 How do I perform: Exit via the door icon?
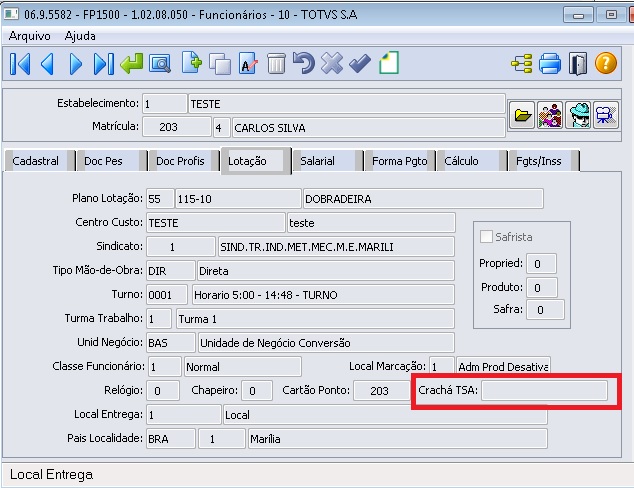pyautogui.click(x=578, y=63)
